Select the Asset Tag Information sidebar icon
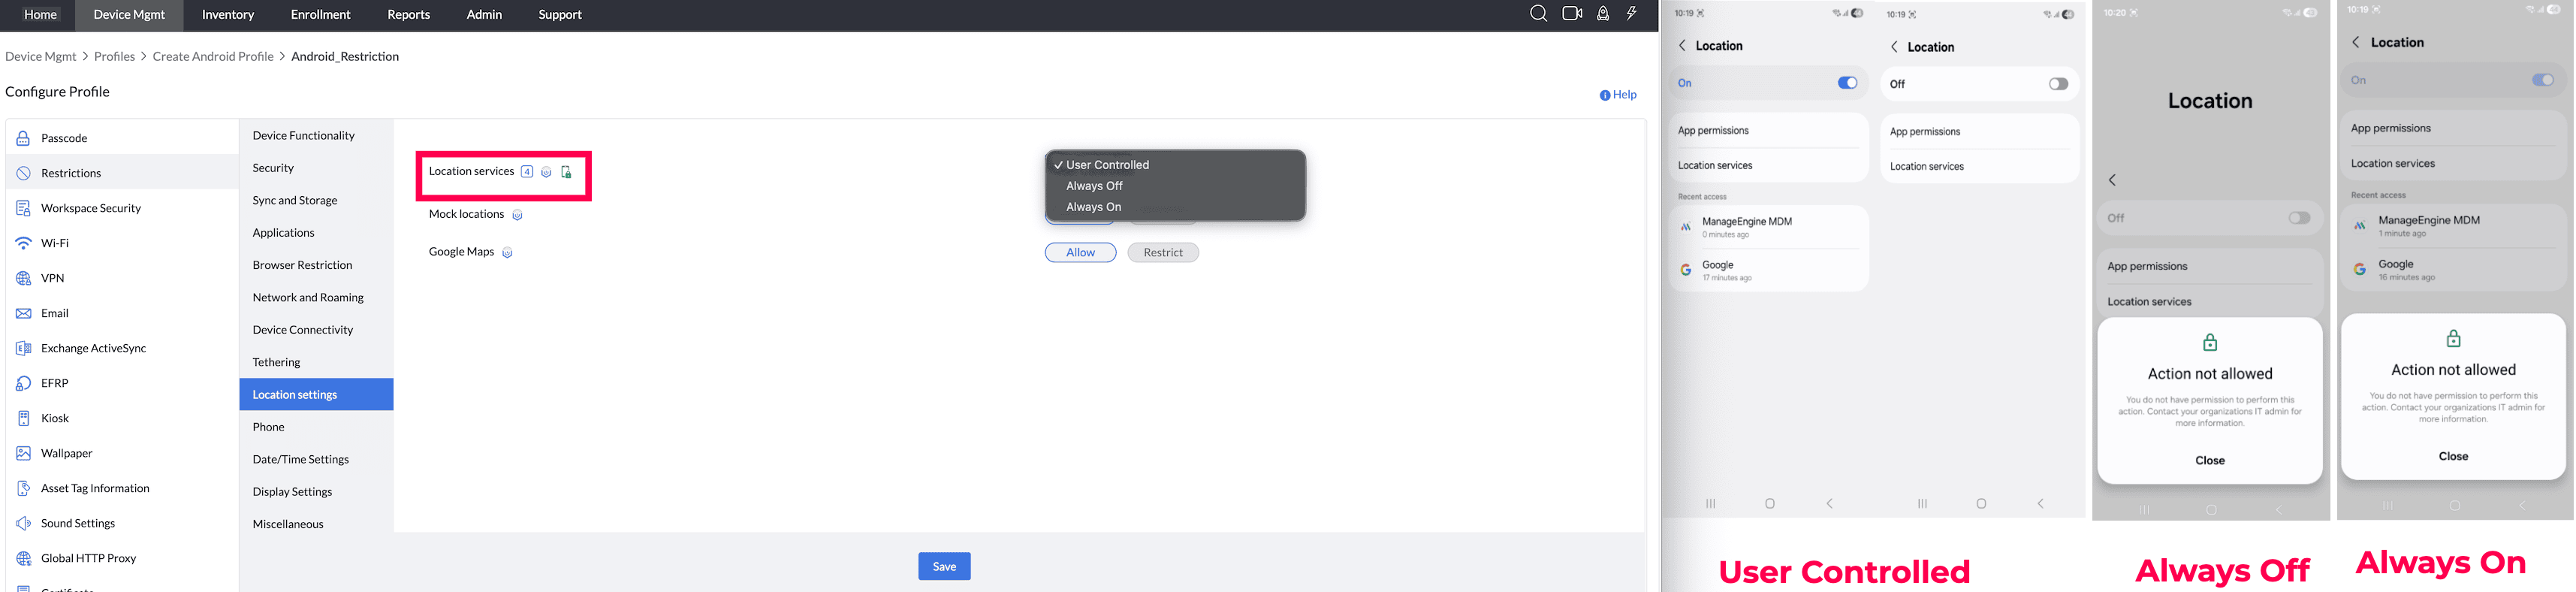 [23, 488]
